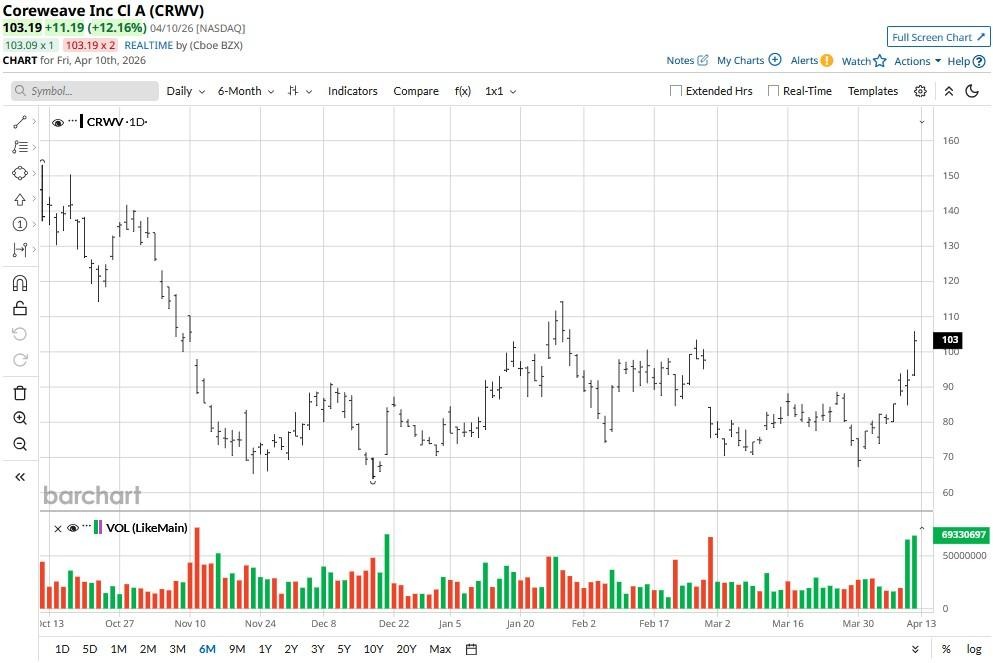Click the Watch star icon

click(x=880, y=61)
